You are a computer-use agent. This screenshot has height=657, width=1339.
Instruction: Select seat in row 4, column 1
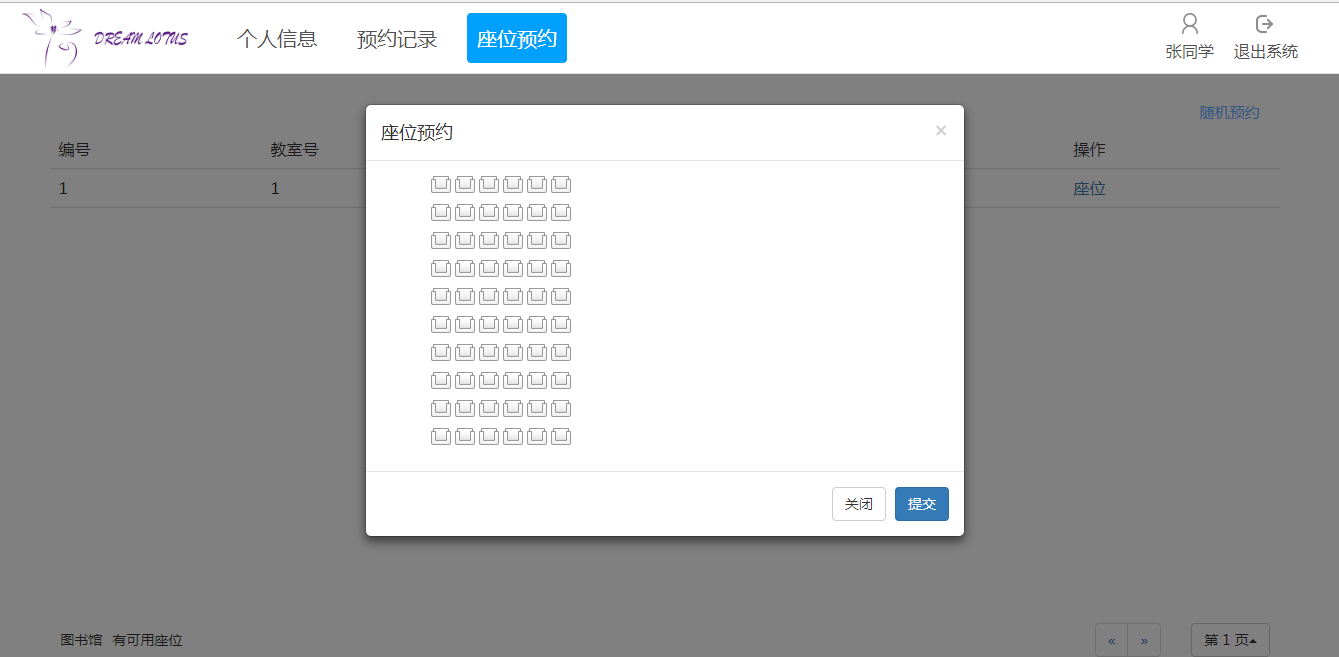tap(441, 269)
